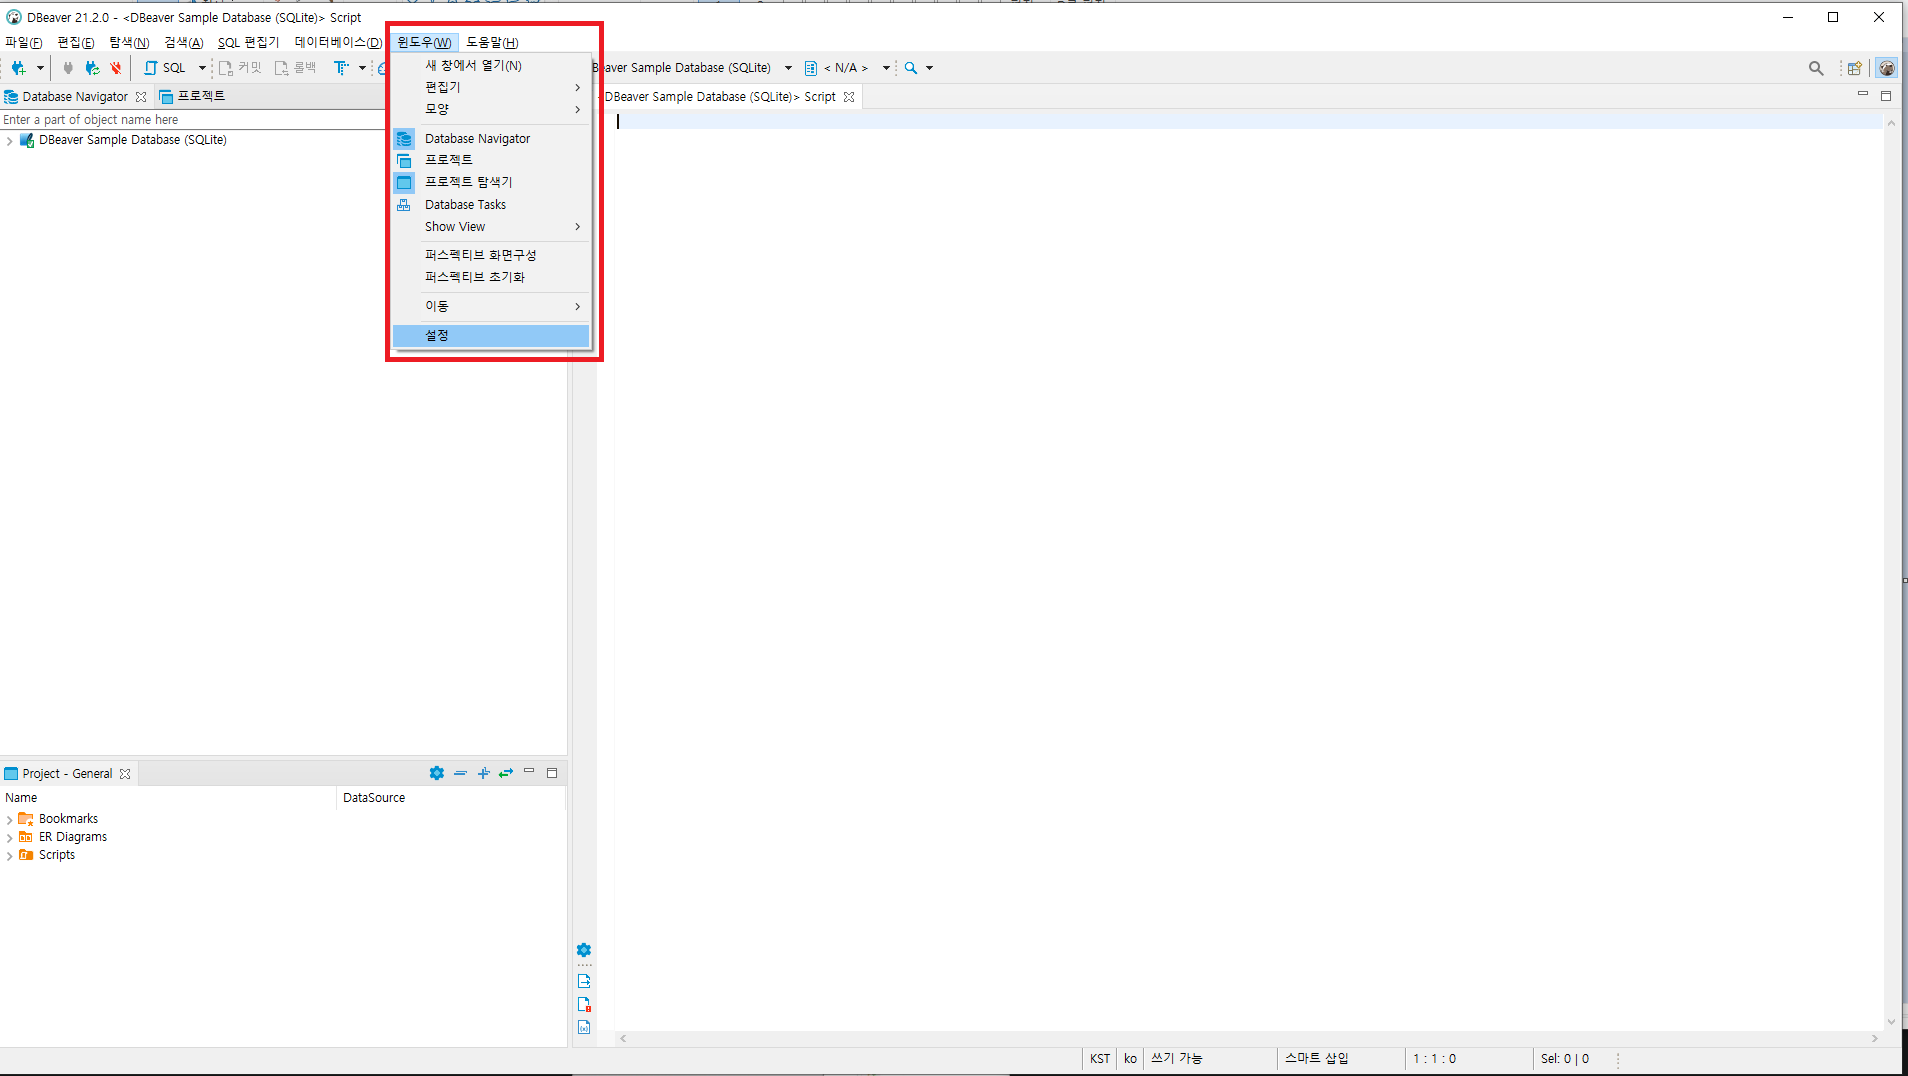Open the SQL 편집기 menu
Viewport: 1908px width, 1076px height.
249,42
